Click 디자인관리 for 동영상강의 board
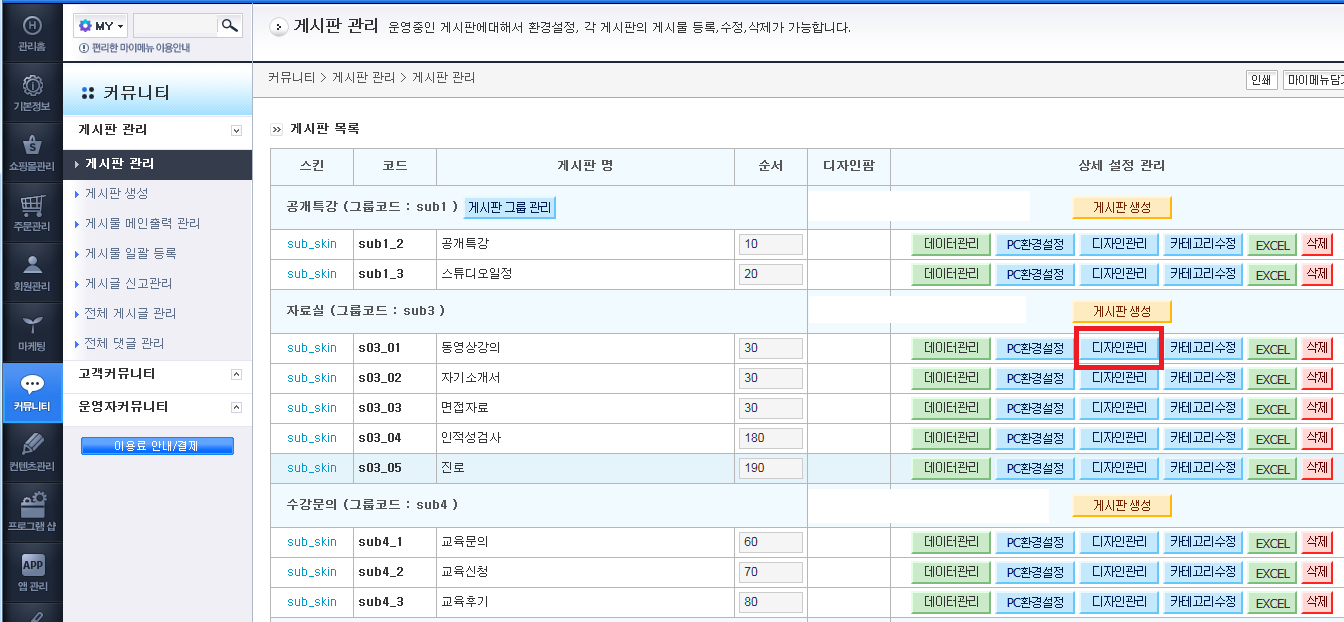1344x622 pixels. pos(1119,348)
